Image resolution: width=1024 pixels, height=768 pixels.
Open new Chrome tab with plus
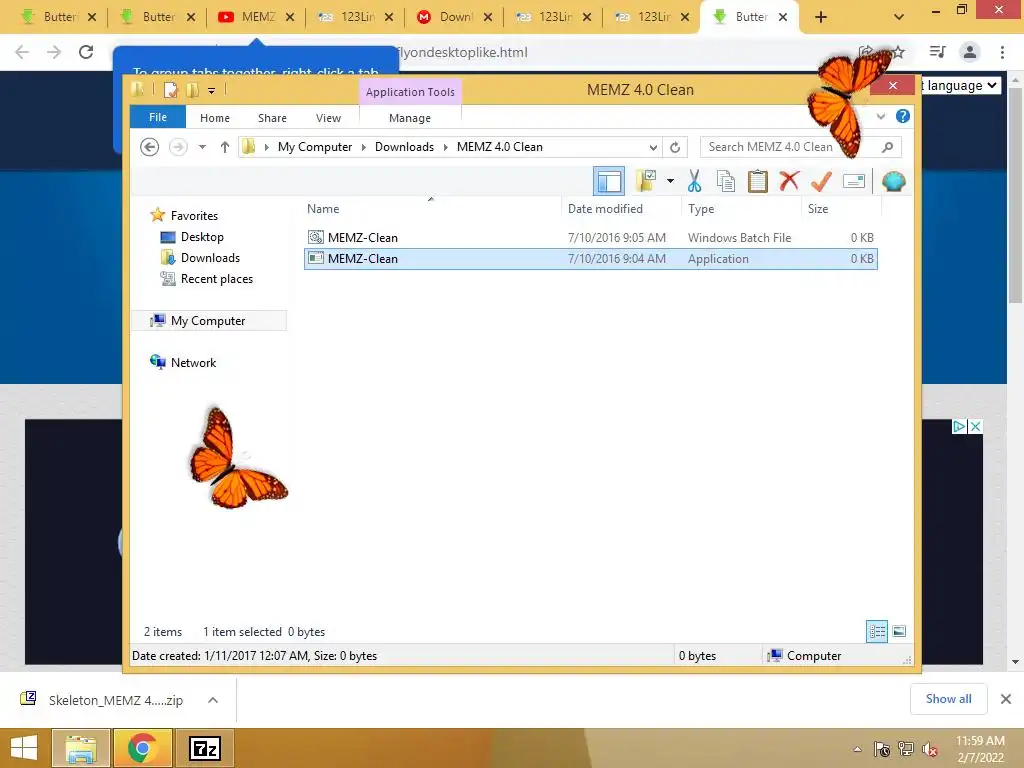(x=821, y=18)
